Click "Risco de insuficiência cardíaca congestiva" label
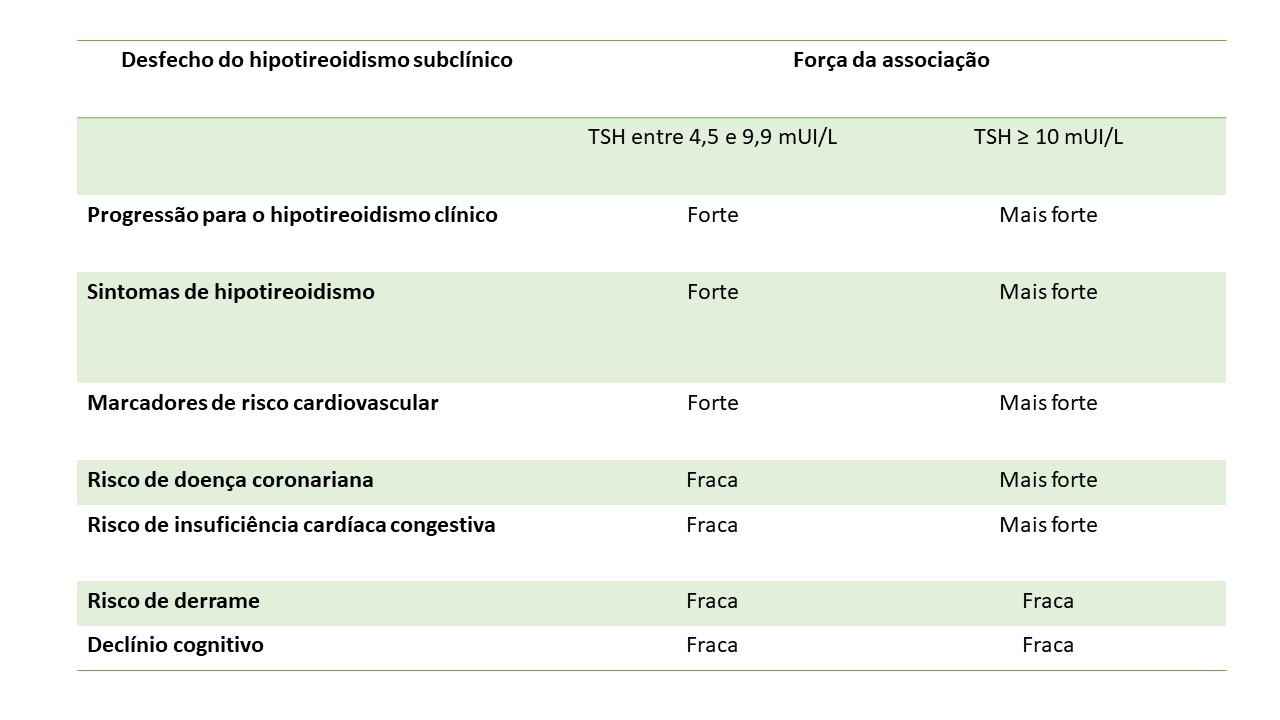1280x720 pixels. [291, 525]
